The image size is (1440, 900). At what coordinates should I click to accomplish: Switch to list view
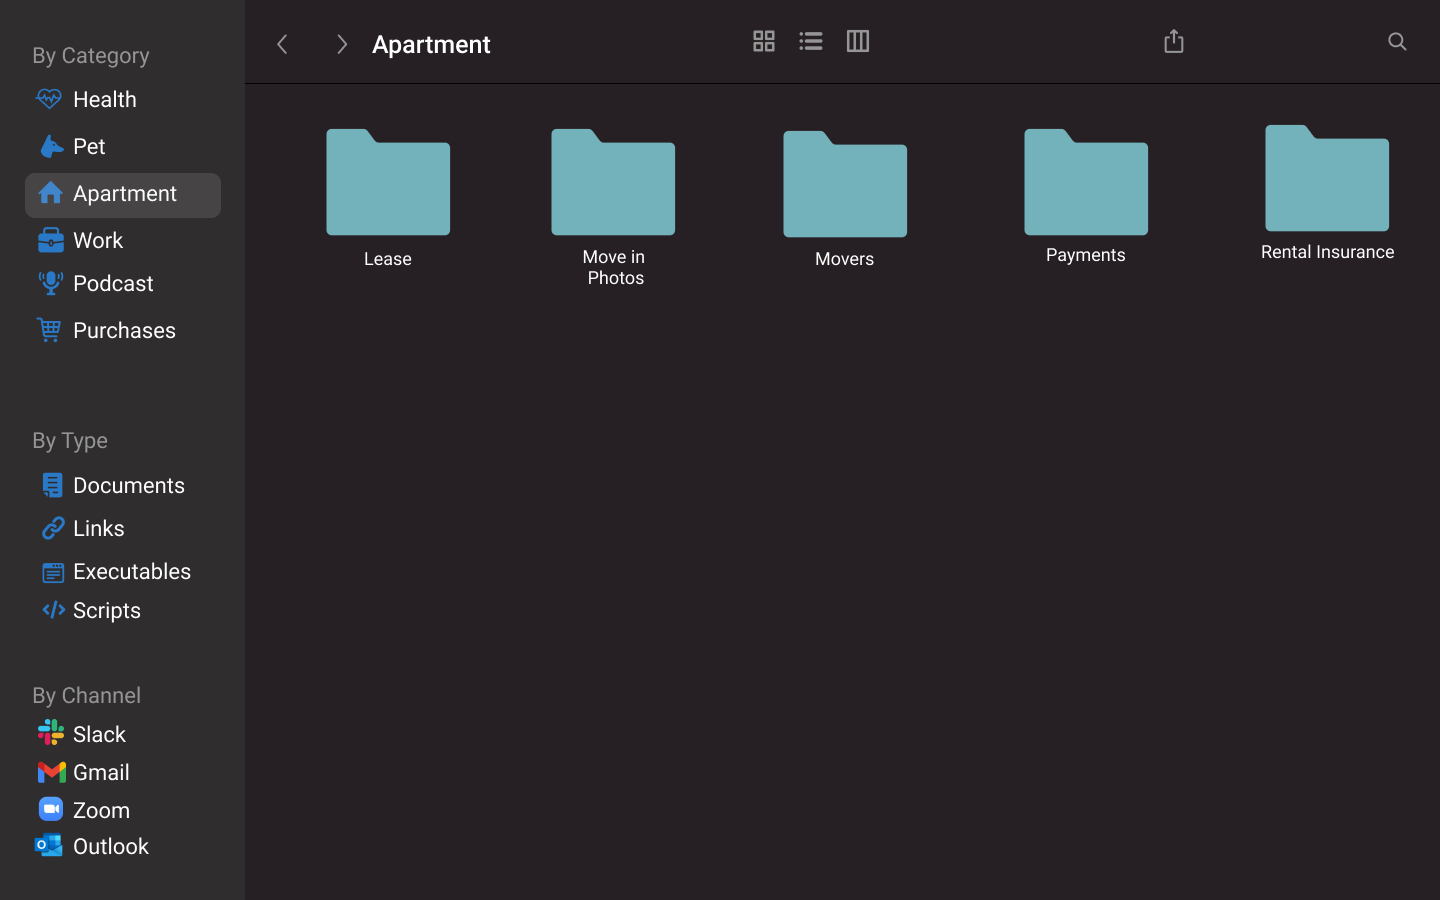811,41
